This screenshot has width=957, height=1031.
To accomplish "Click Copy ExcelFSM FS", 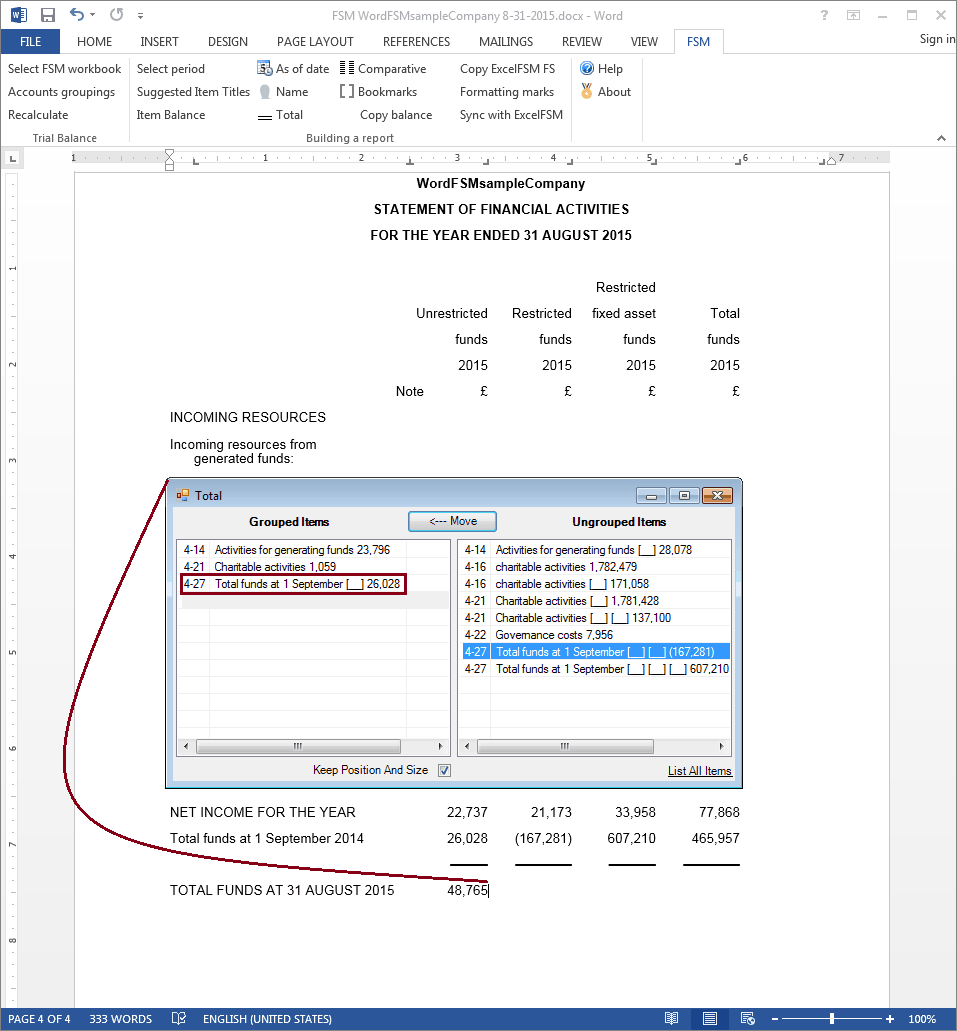I will tap(507, 68).
